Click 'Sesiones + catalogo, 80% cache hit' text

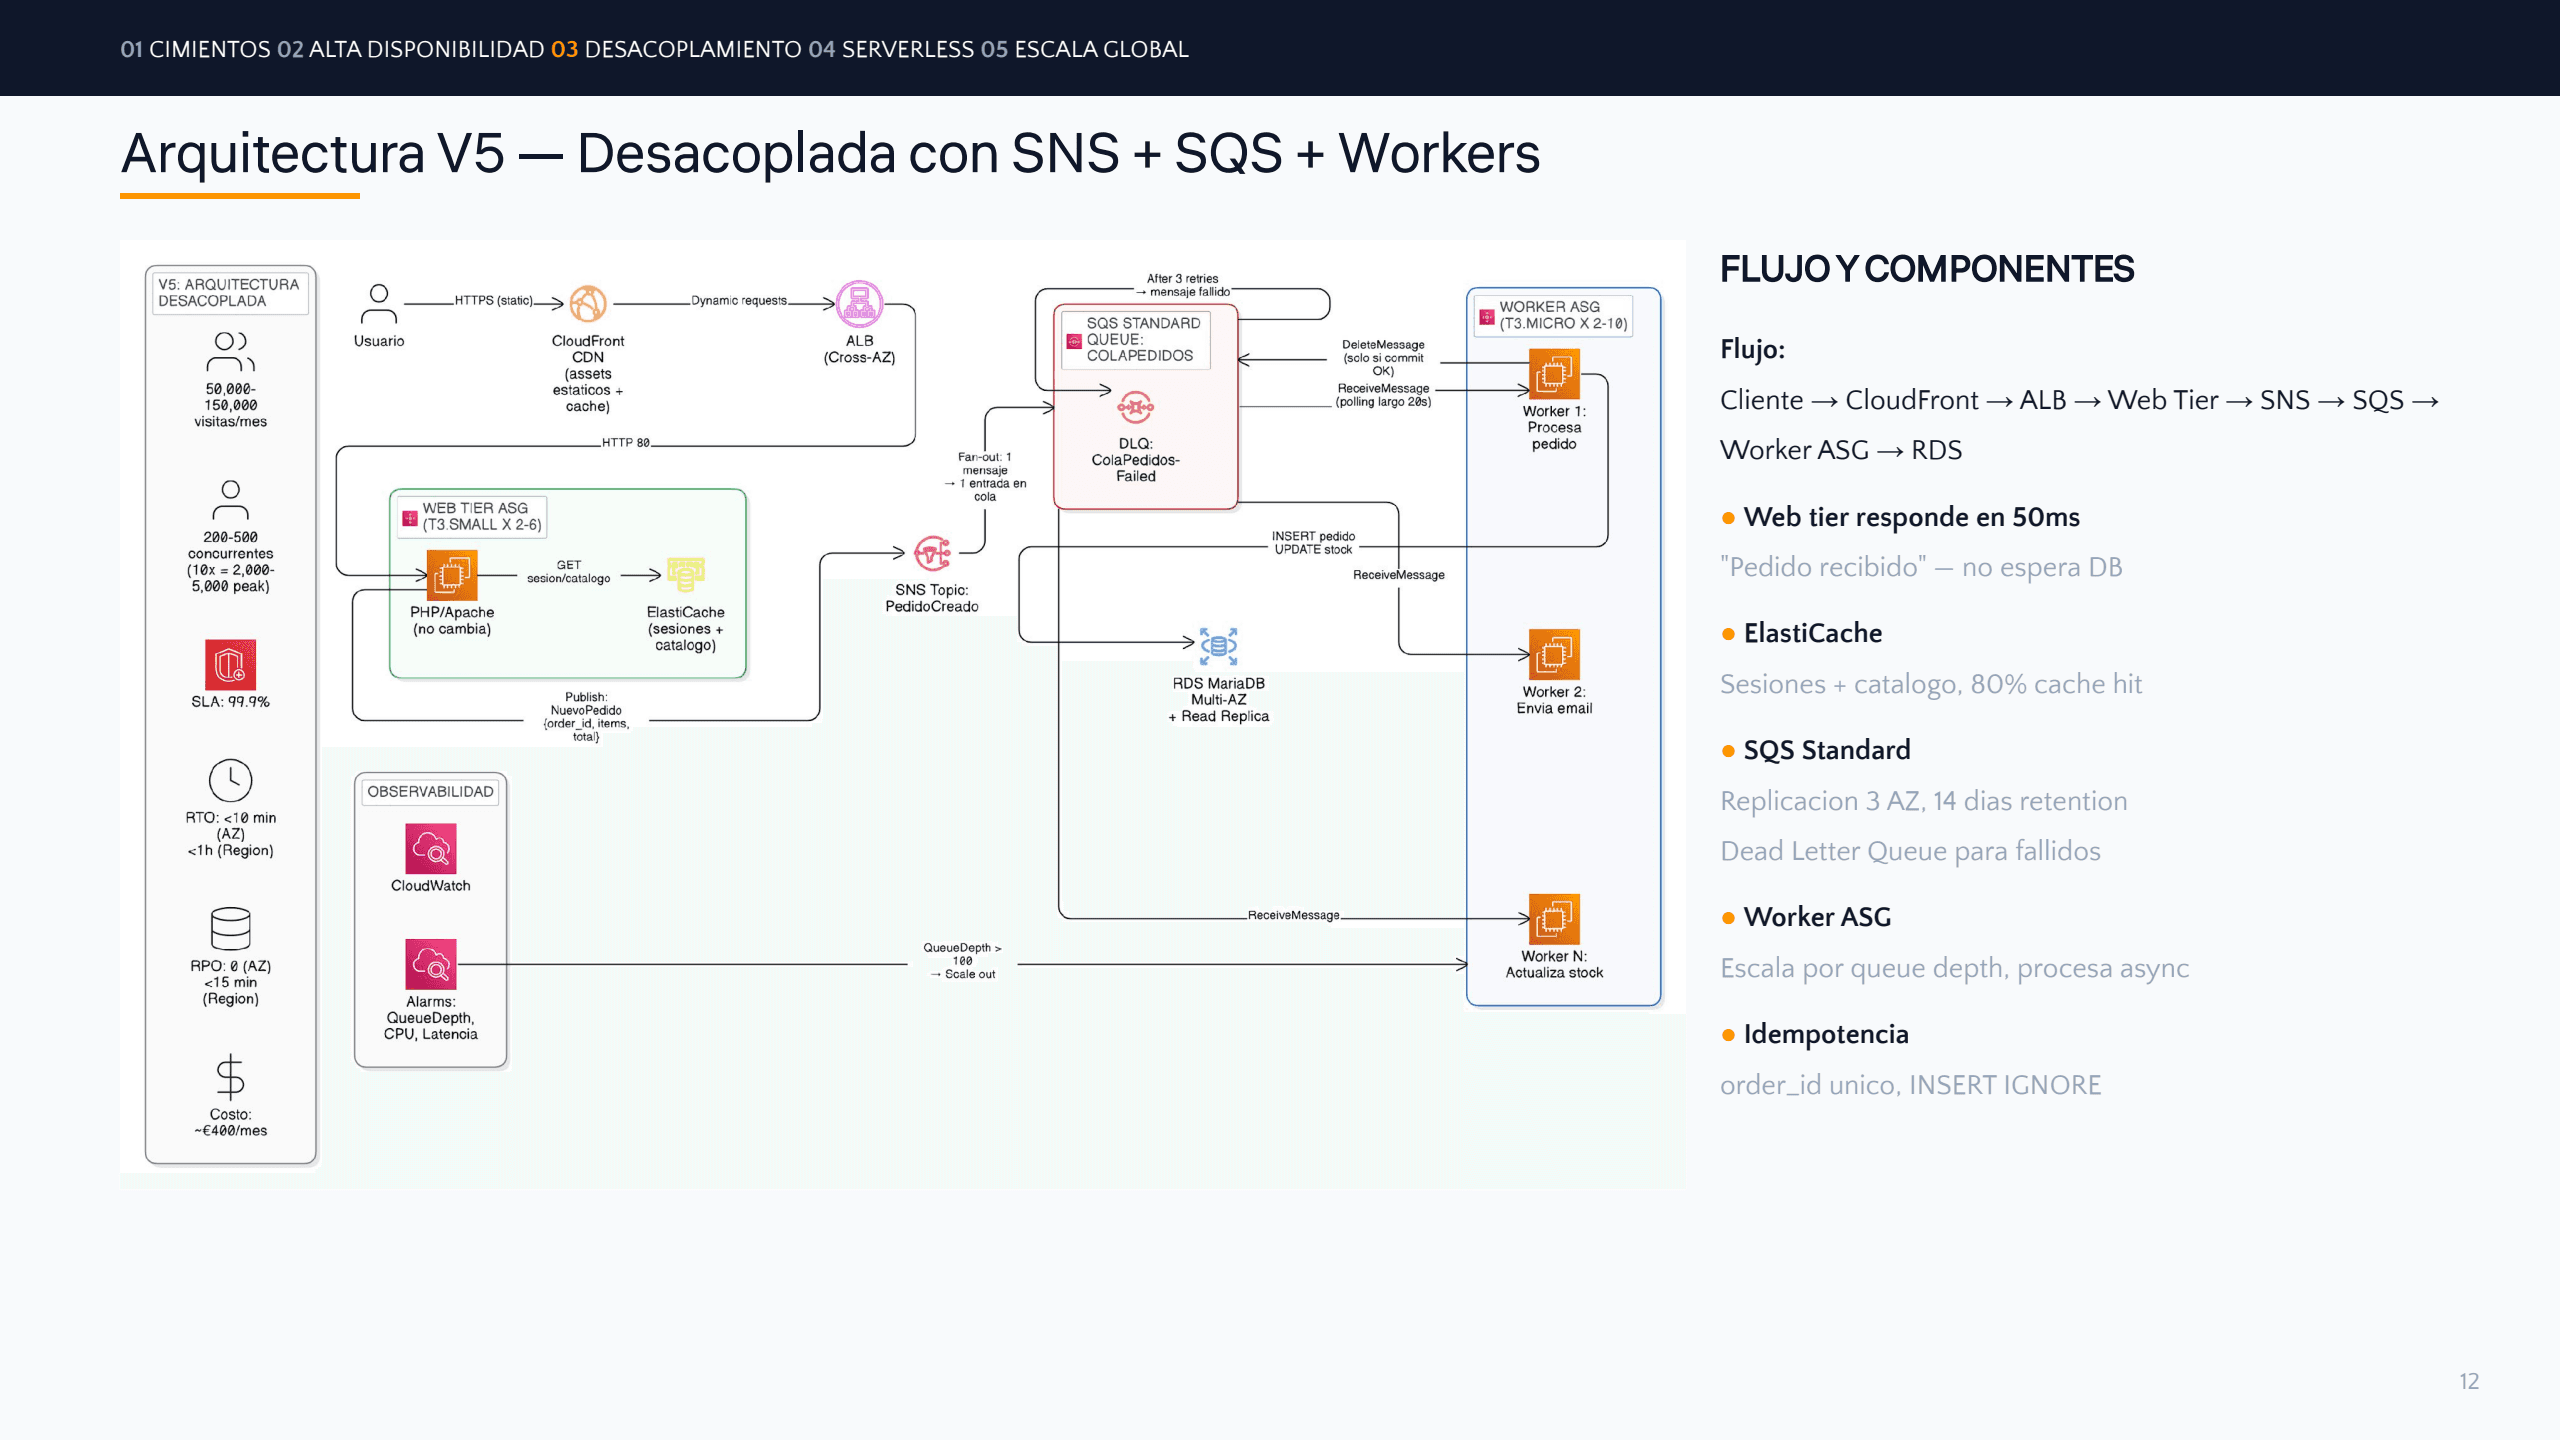coord(1930,683)
